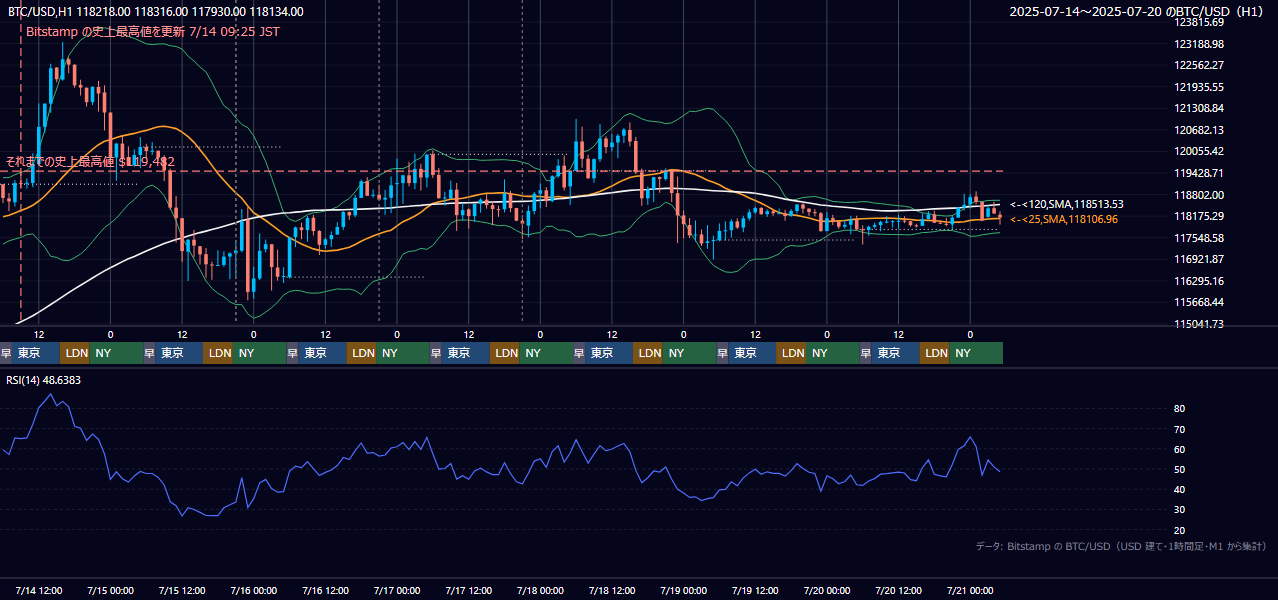Click the BTC/USD,H1 OHLC header text
The height and width of the screenshot is (600, 1278).
point(156,12)
